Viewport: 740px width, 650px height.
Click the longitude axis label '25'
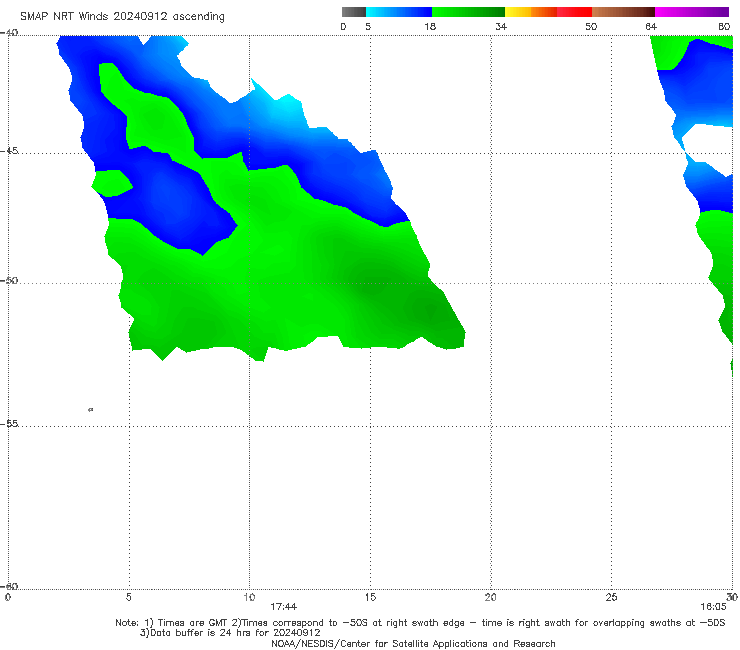click(611, 597)
